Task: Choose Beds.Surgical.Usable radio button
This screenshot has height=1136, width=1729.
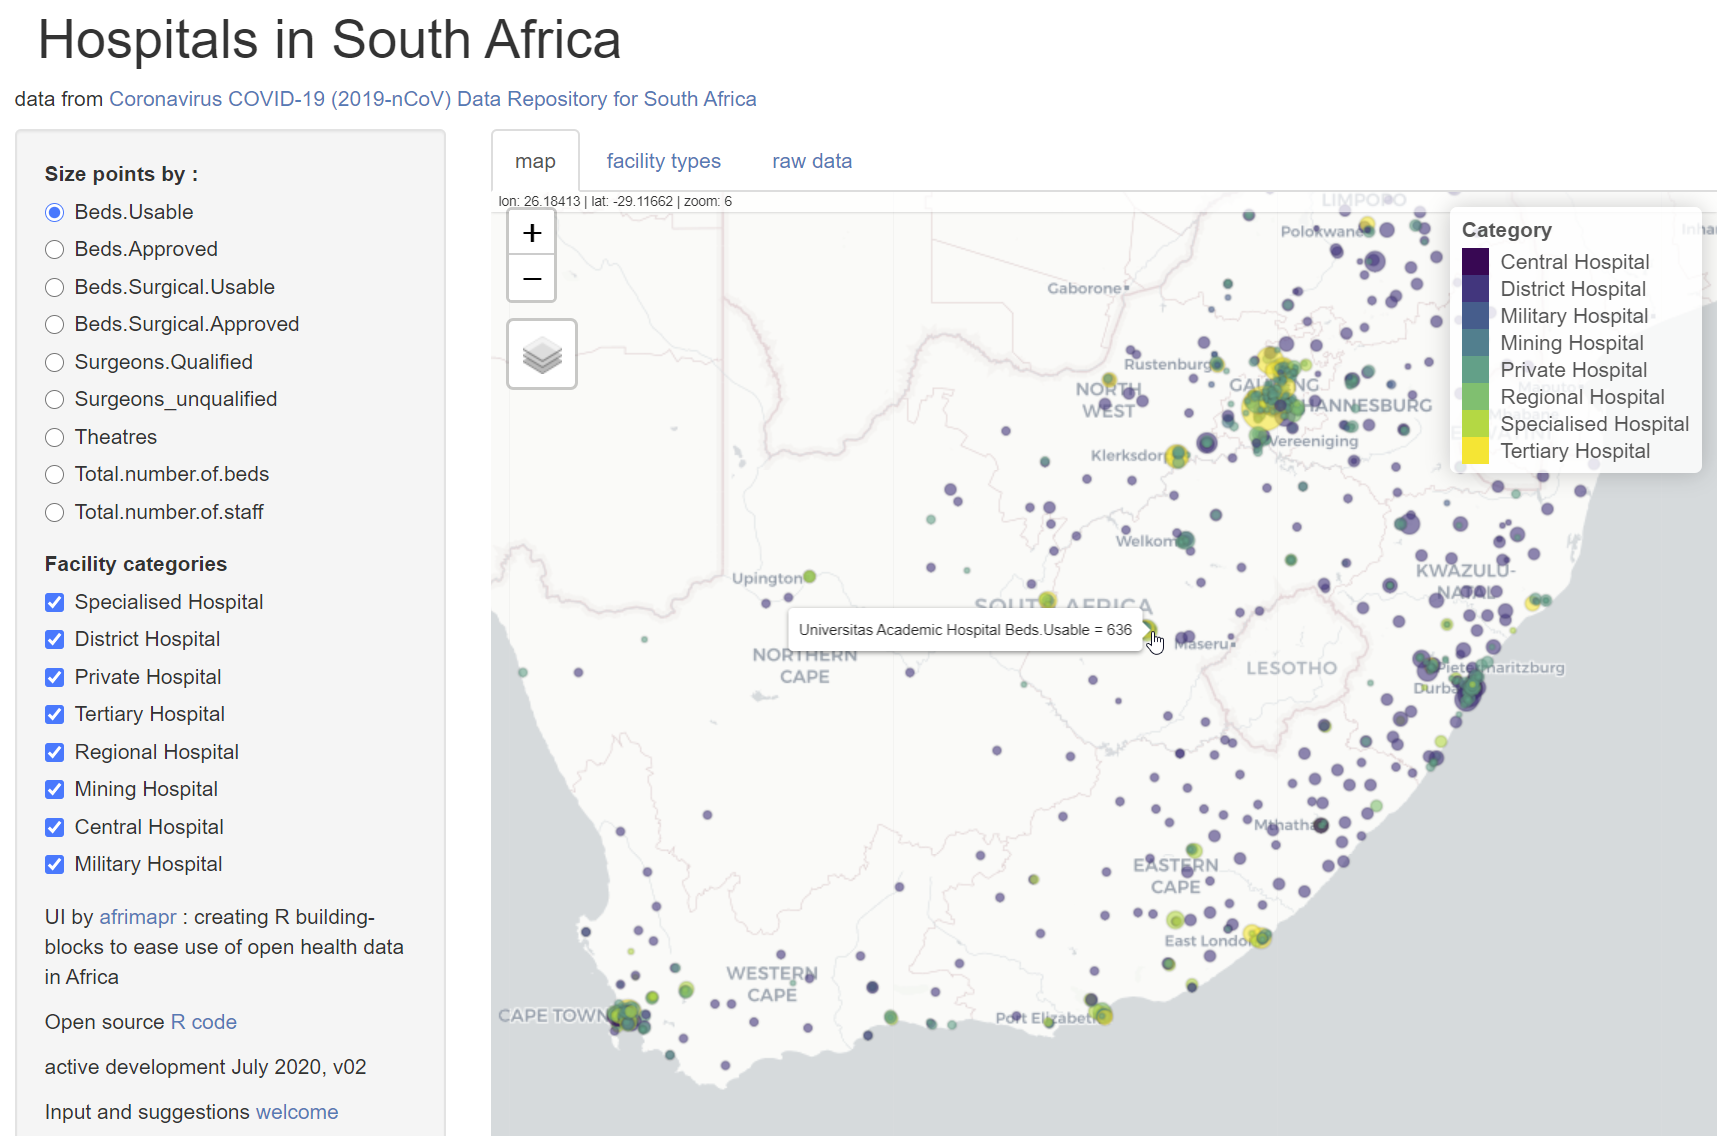Action: (55, 287)
